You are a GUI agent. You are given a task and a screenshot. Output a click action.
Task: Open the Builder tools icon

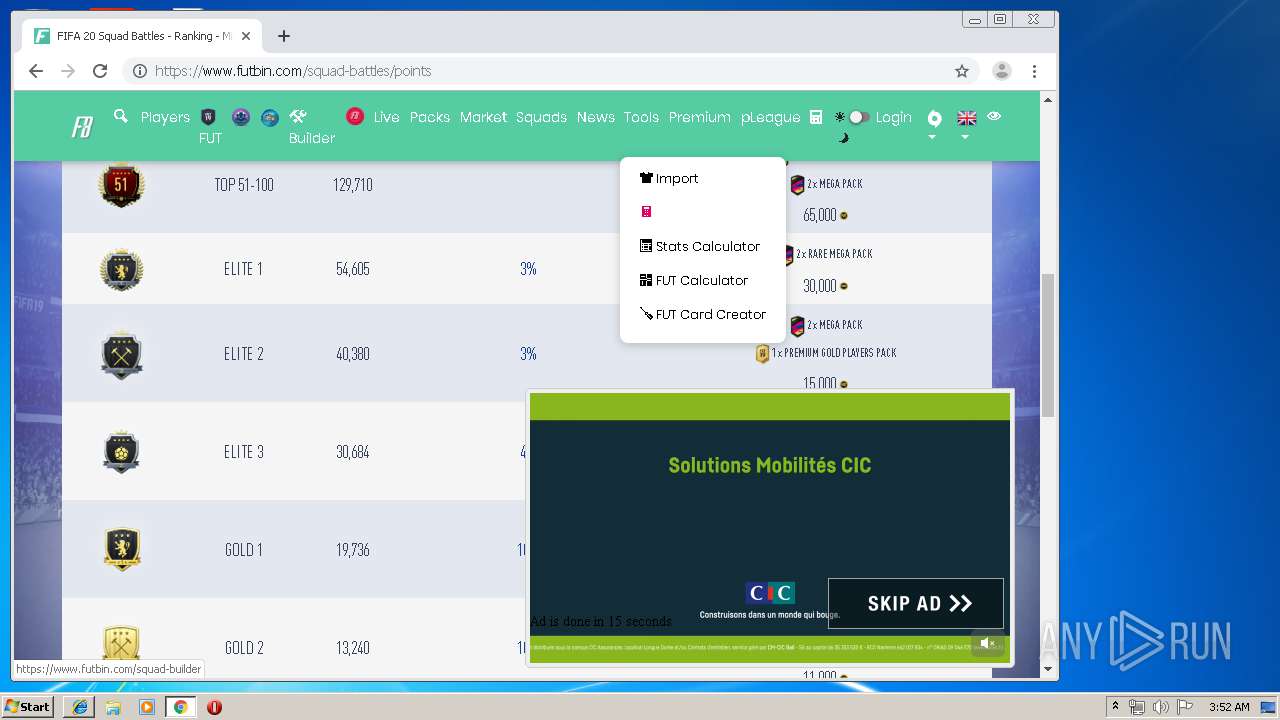298,117
